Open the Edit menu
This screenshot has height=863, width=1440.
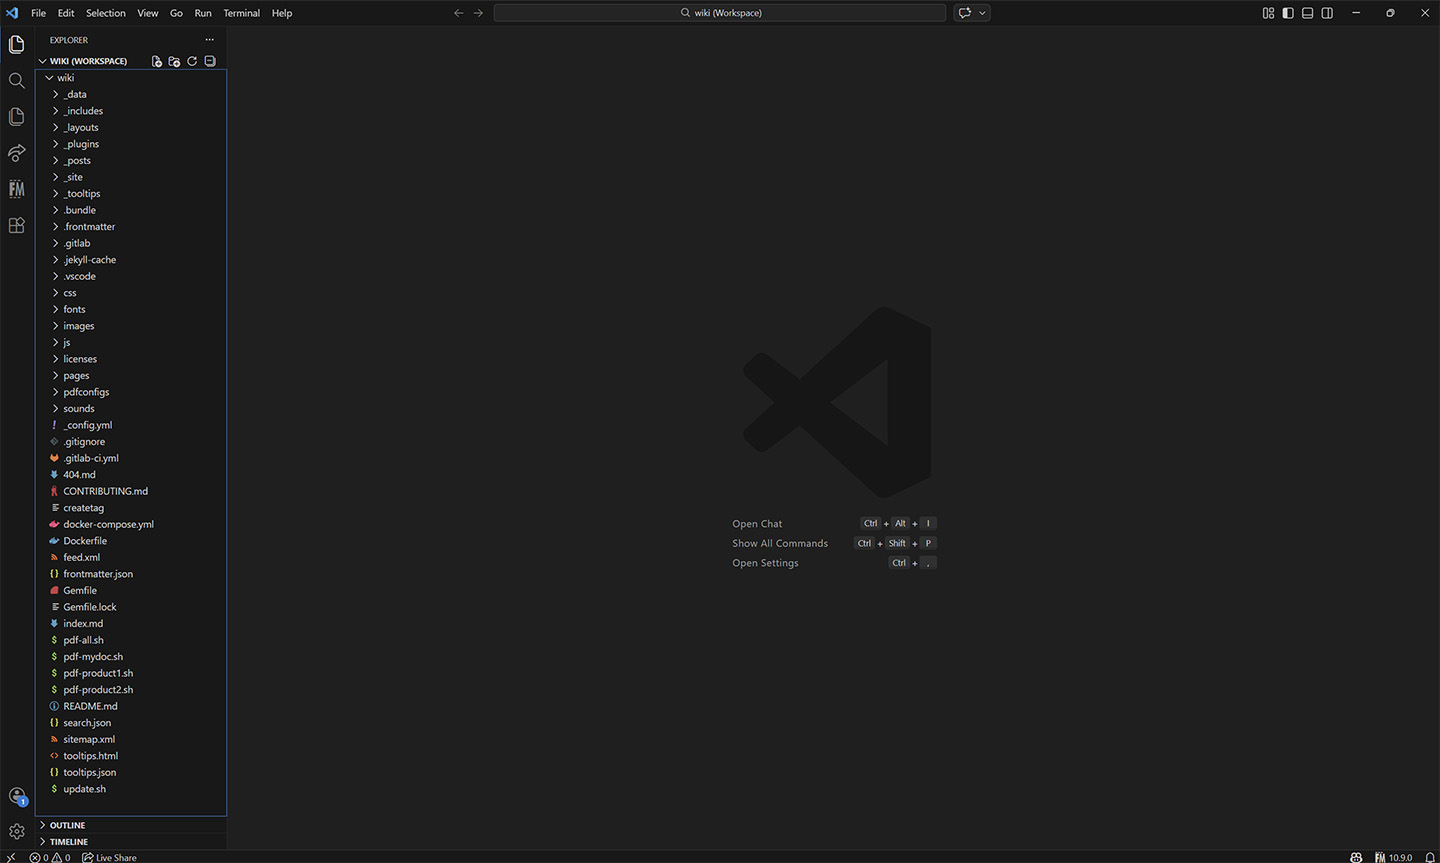coord(66,13)
